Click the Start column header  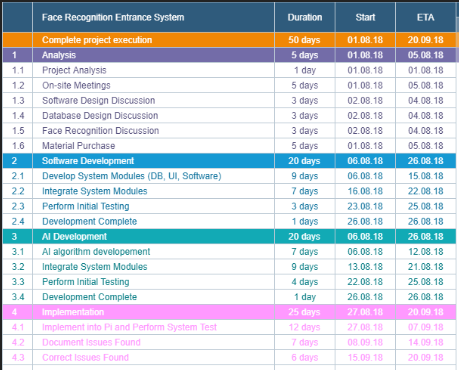click(x=365, y=17)
